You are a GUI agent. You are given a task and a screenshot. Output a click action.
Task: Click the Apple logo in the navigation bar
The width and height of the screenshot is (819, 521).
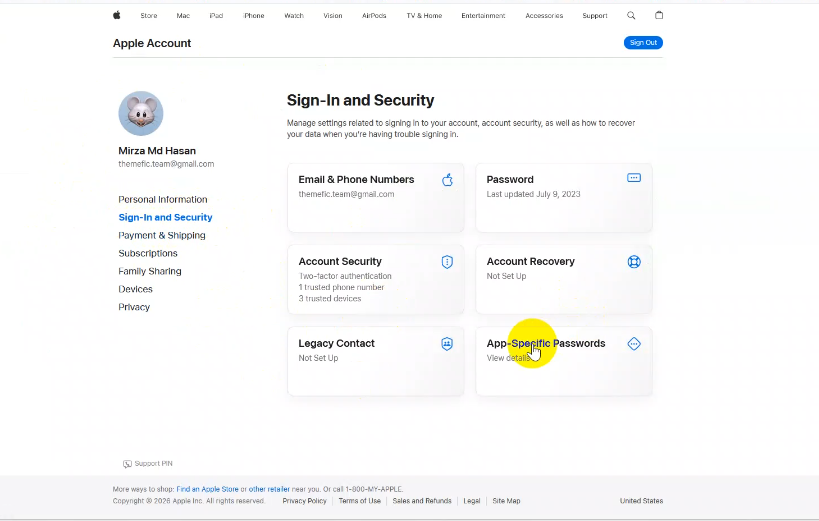117,16
